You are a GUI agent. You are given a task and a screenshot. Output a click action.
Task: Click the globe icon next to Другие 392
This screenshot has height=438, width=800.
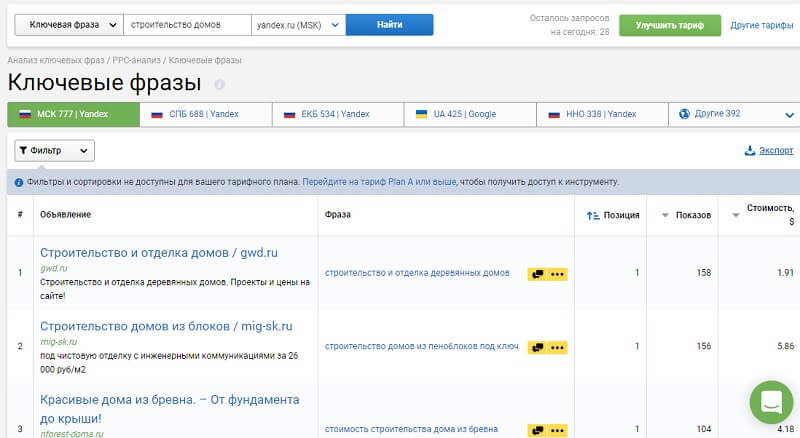685,114
